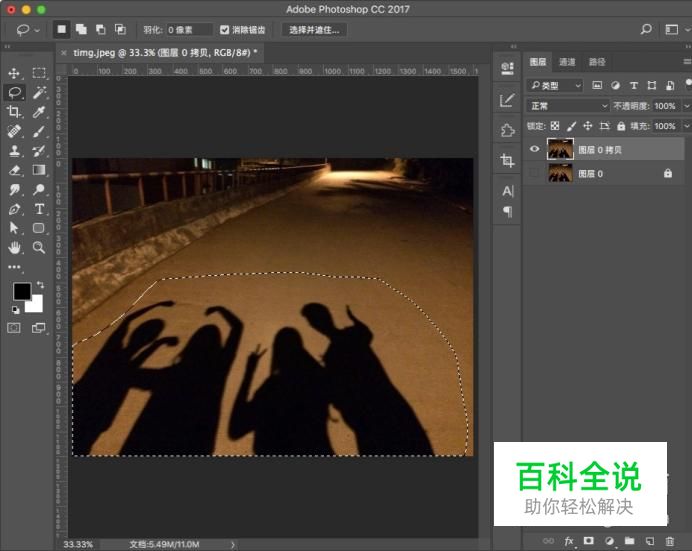Select the Eyedropper tool

pos(39,112)
